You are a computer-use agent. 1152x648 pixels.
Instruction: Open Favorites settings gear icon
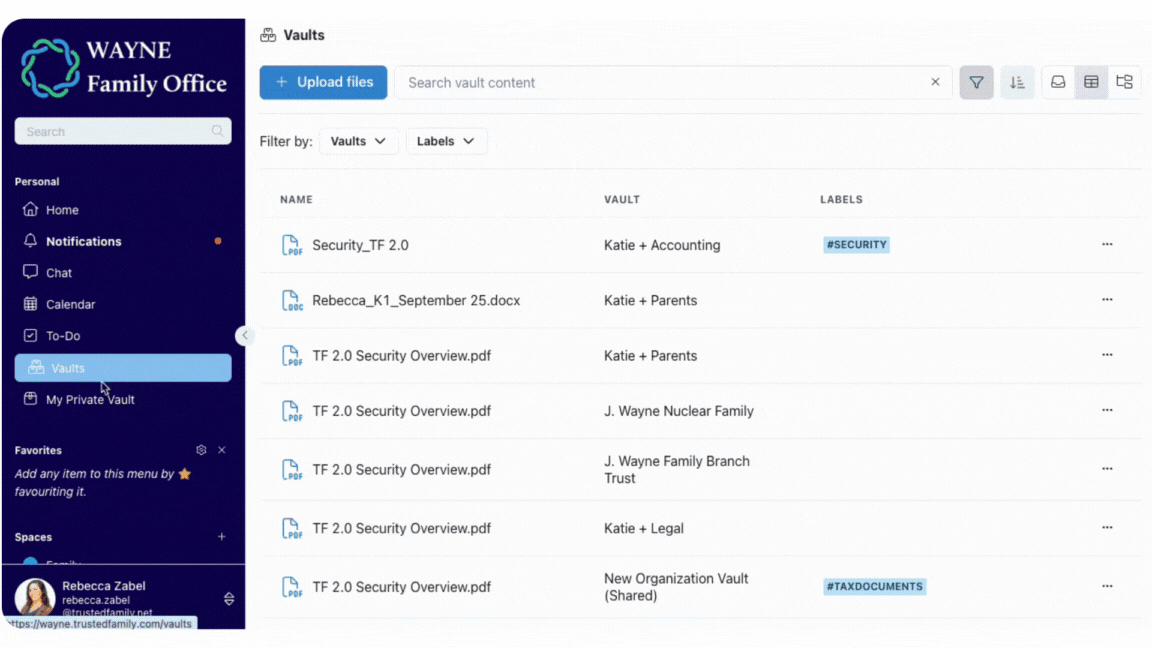(x=201, y=450)
